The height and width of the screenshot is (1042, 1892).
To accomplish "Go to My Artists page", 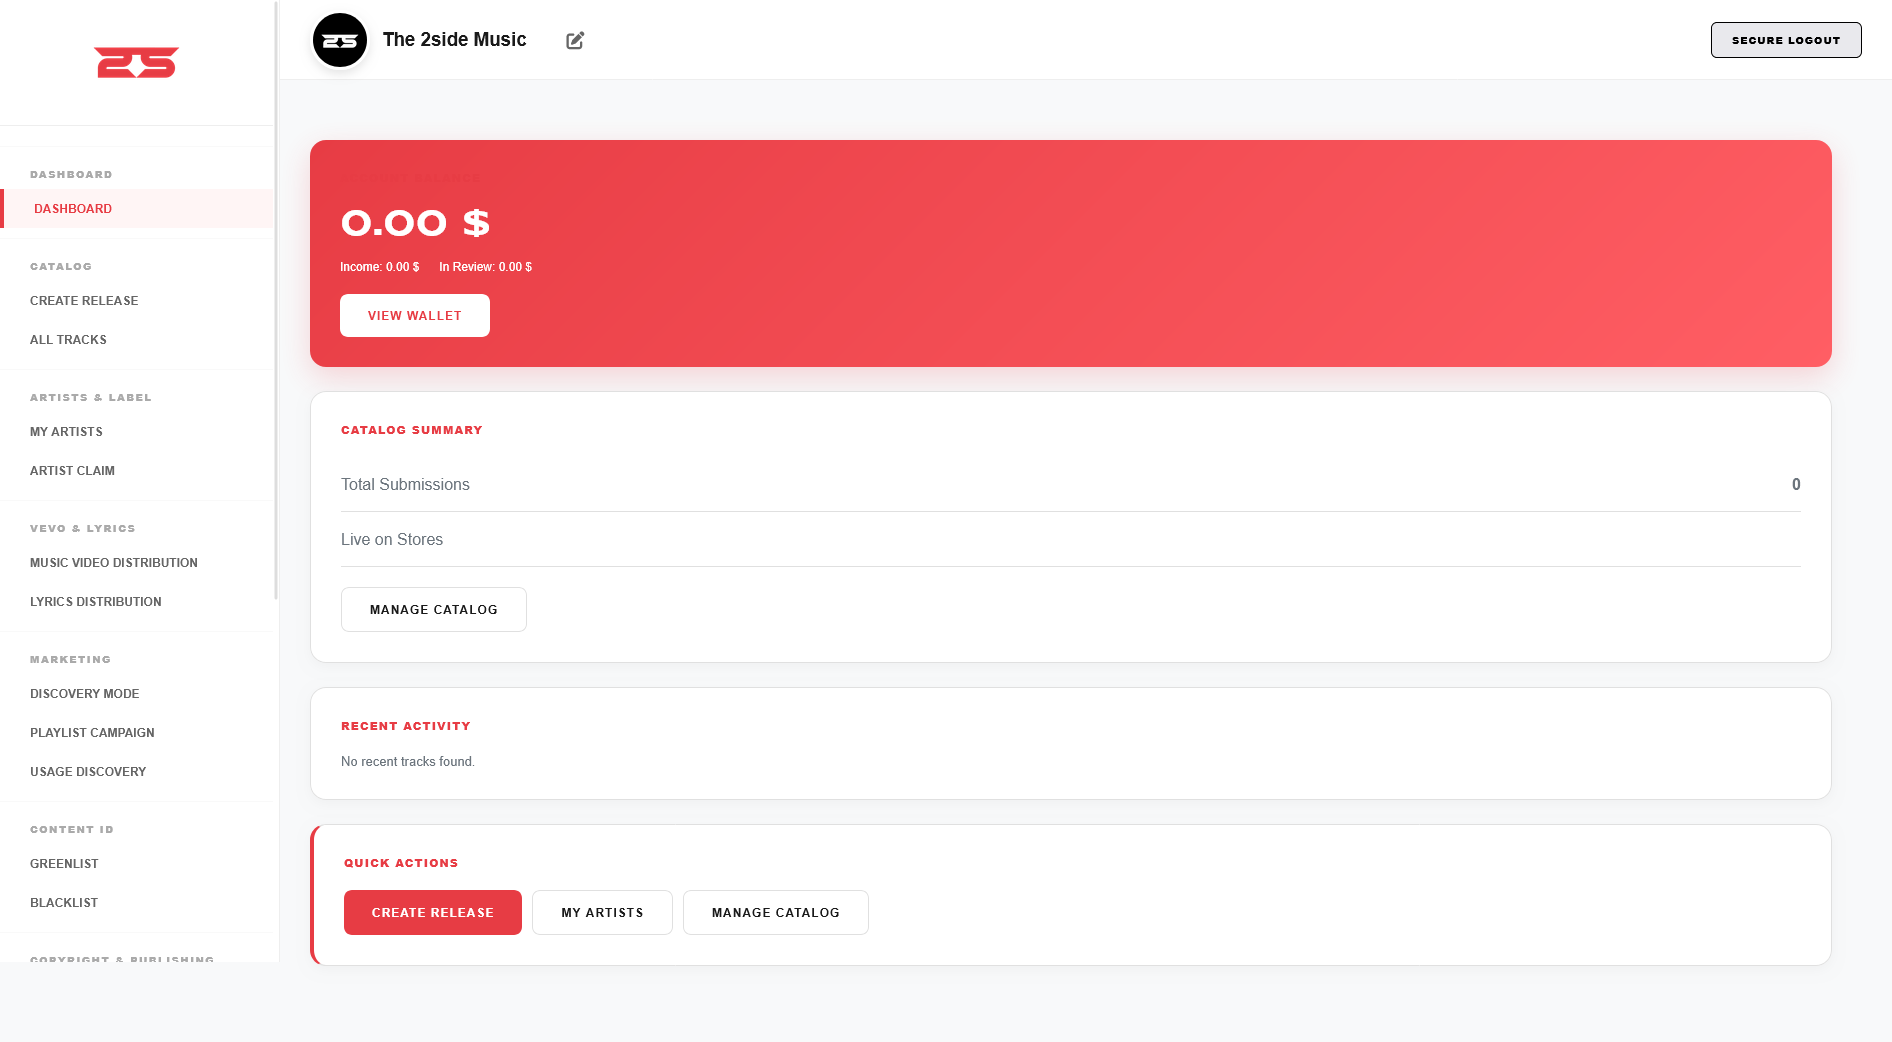I will coord(66,431).
